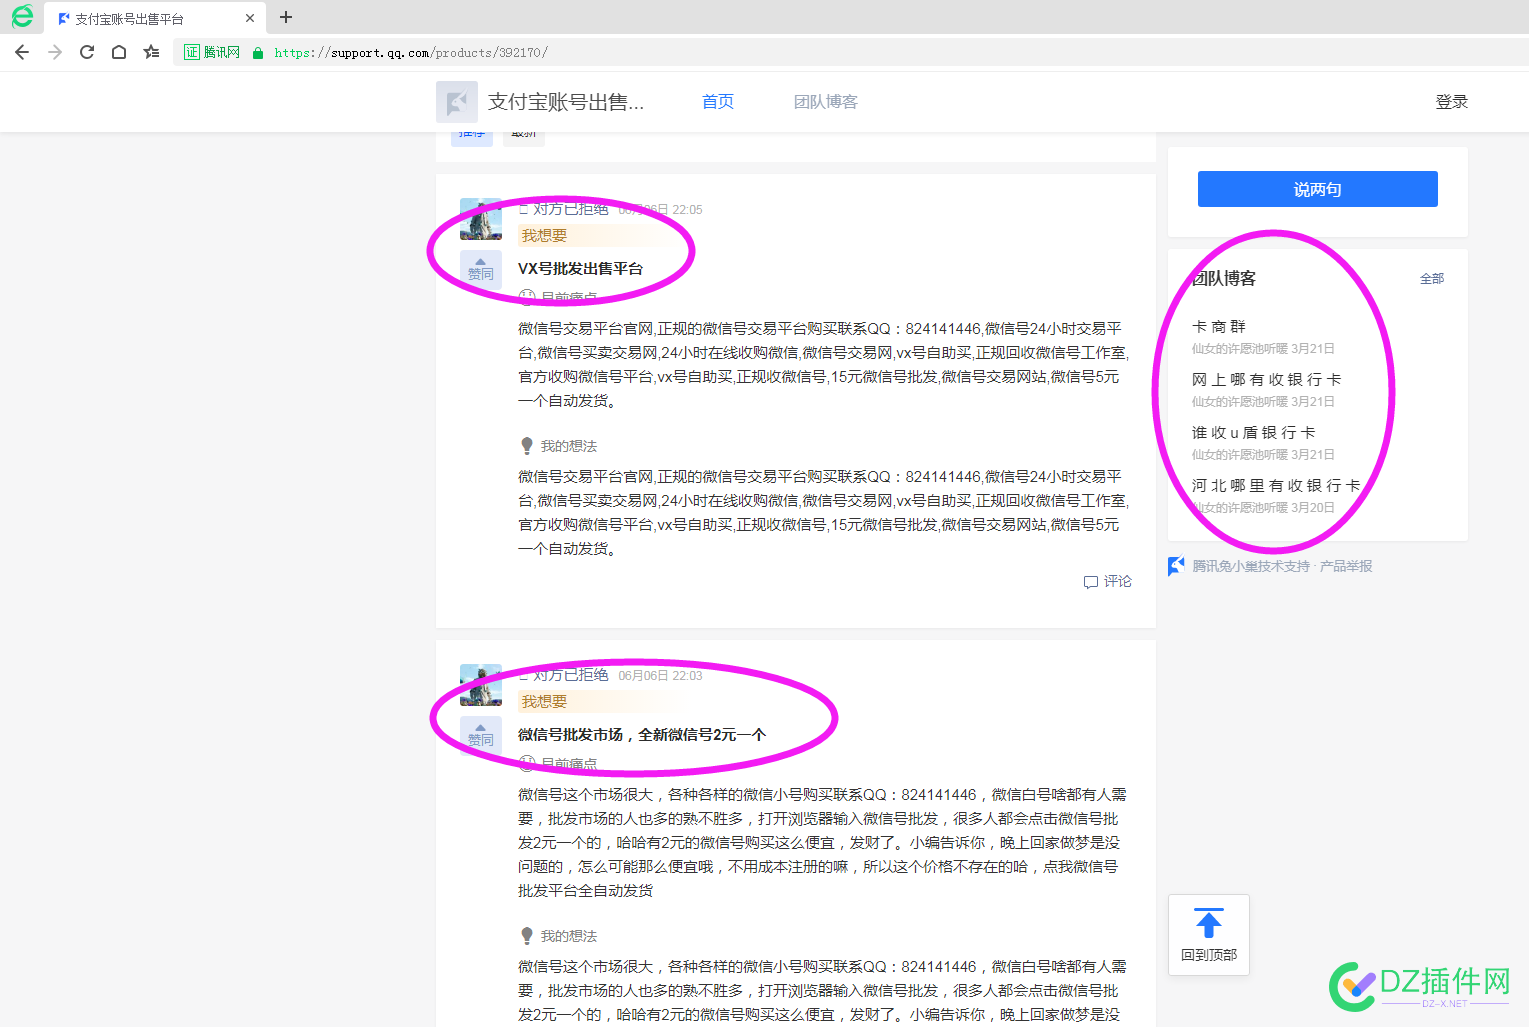The height and width of the screenshot is (1027, 1529).
Task: Click the 兔小巢 logo icon in sidebar
Action: 1177,566
